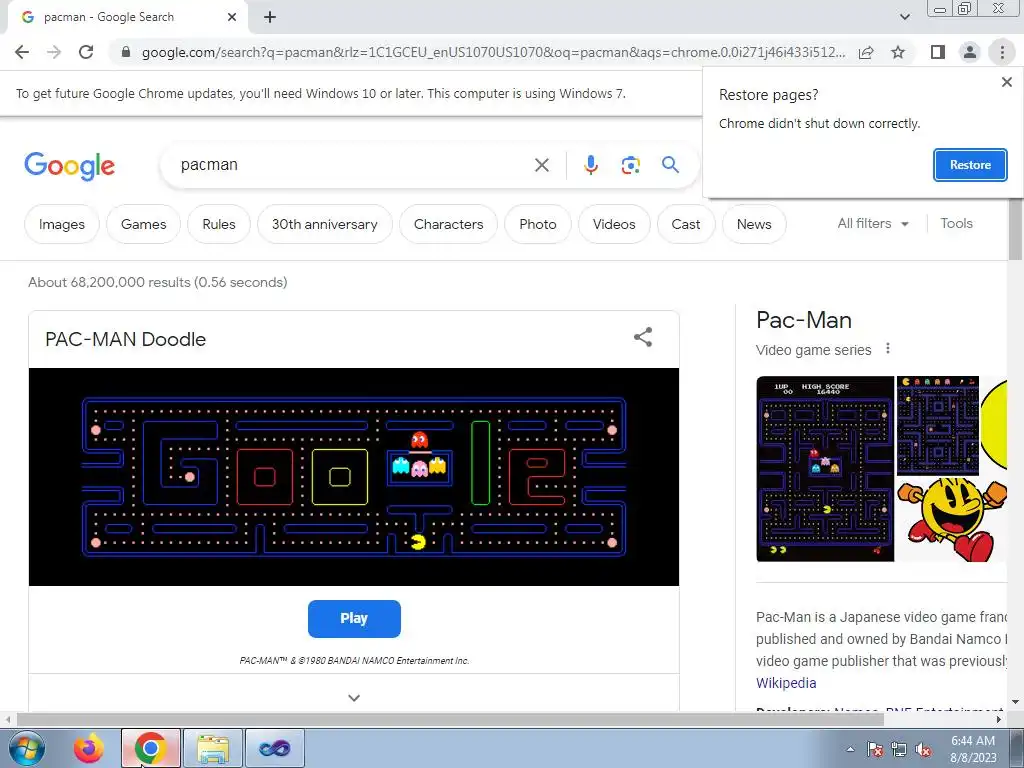View site info via the padlock icon

126,52
